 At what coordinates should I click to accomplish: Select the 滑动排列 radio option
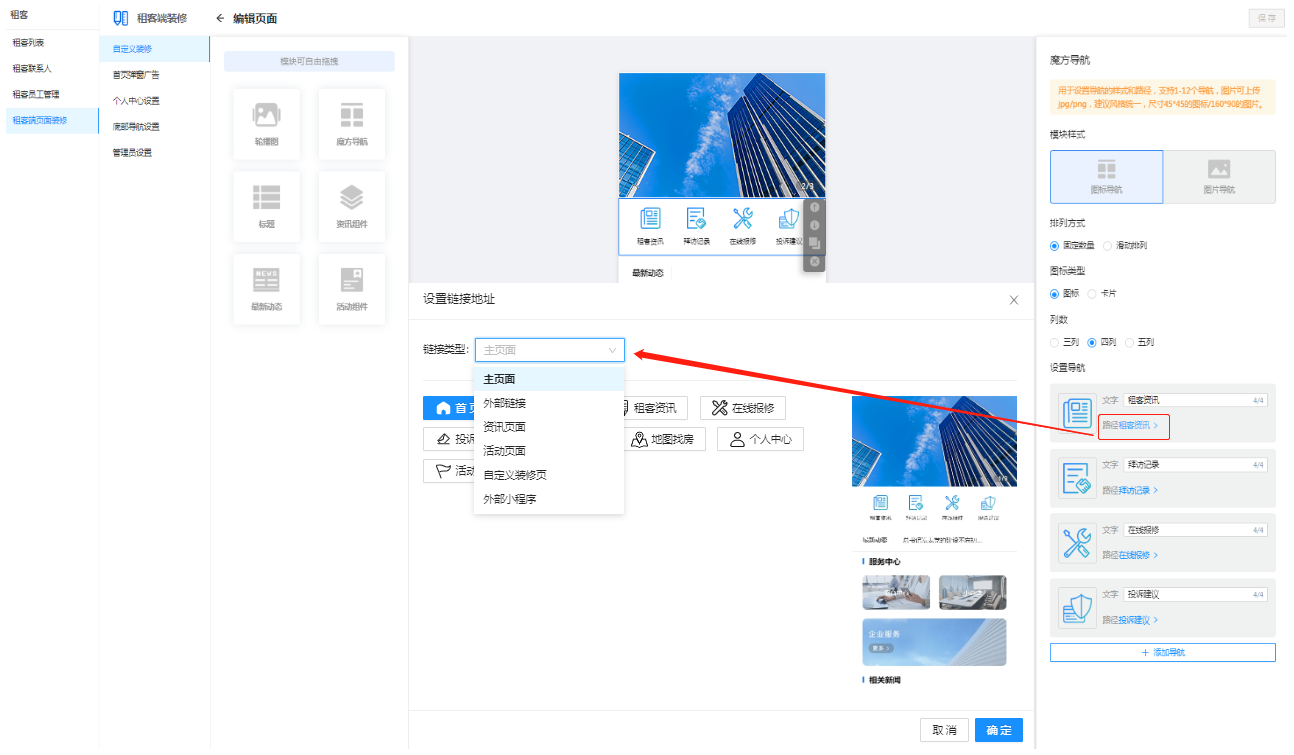pyautogui.click(x=1108, y=246)
